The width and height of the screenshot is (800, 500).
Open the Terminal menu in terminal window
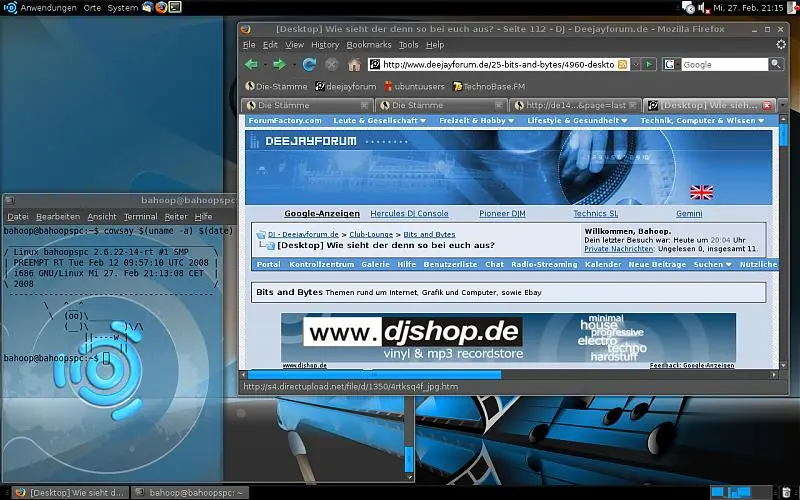click(x=140, y=216)
